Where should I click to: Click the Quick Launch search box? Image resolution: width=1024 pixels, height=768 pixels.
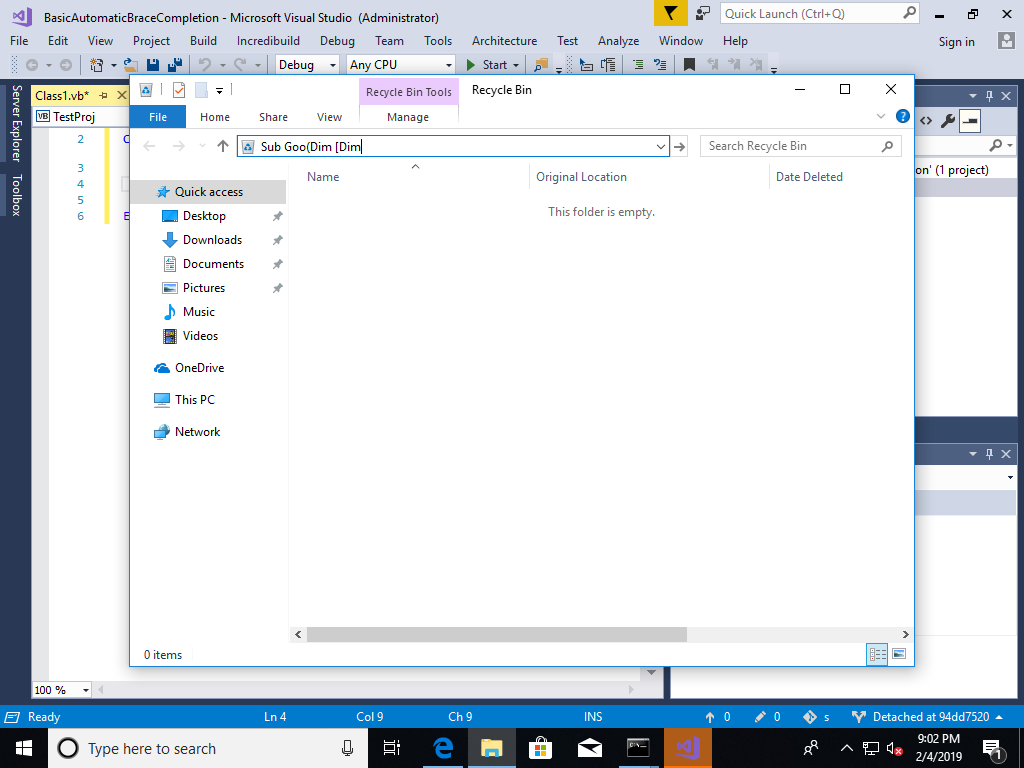click(820, 13)
